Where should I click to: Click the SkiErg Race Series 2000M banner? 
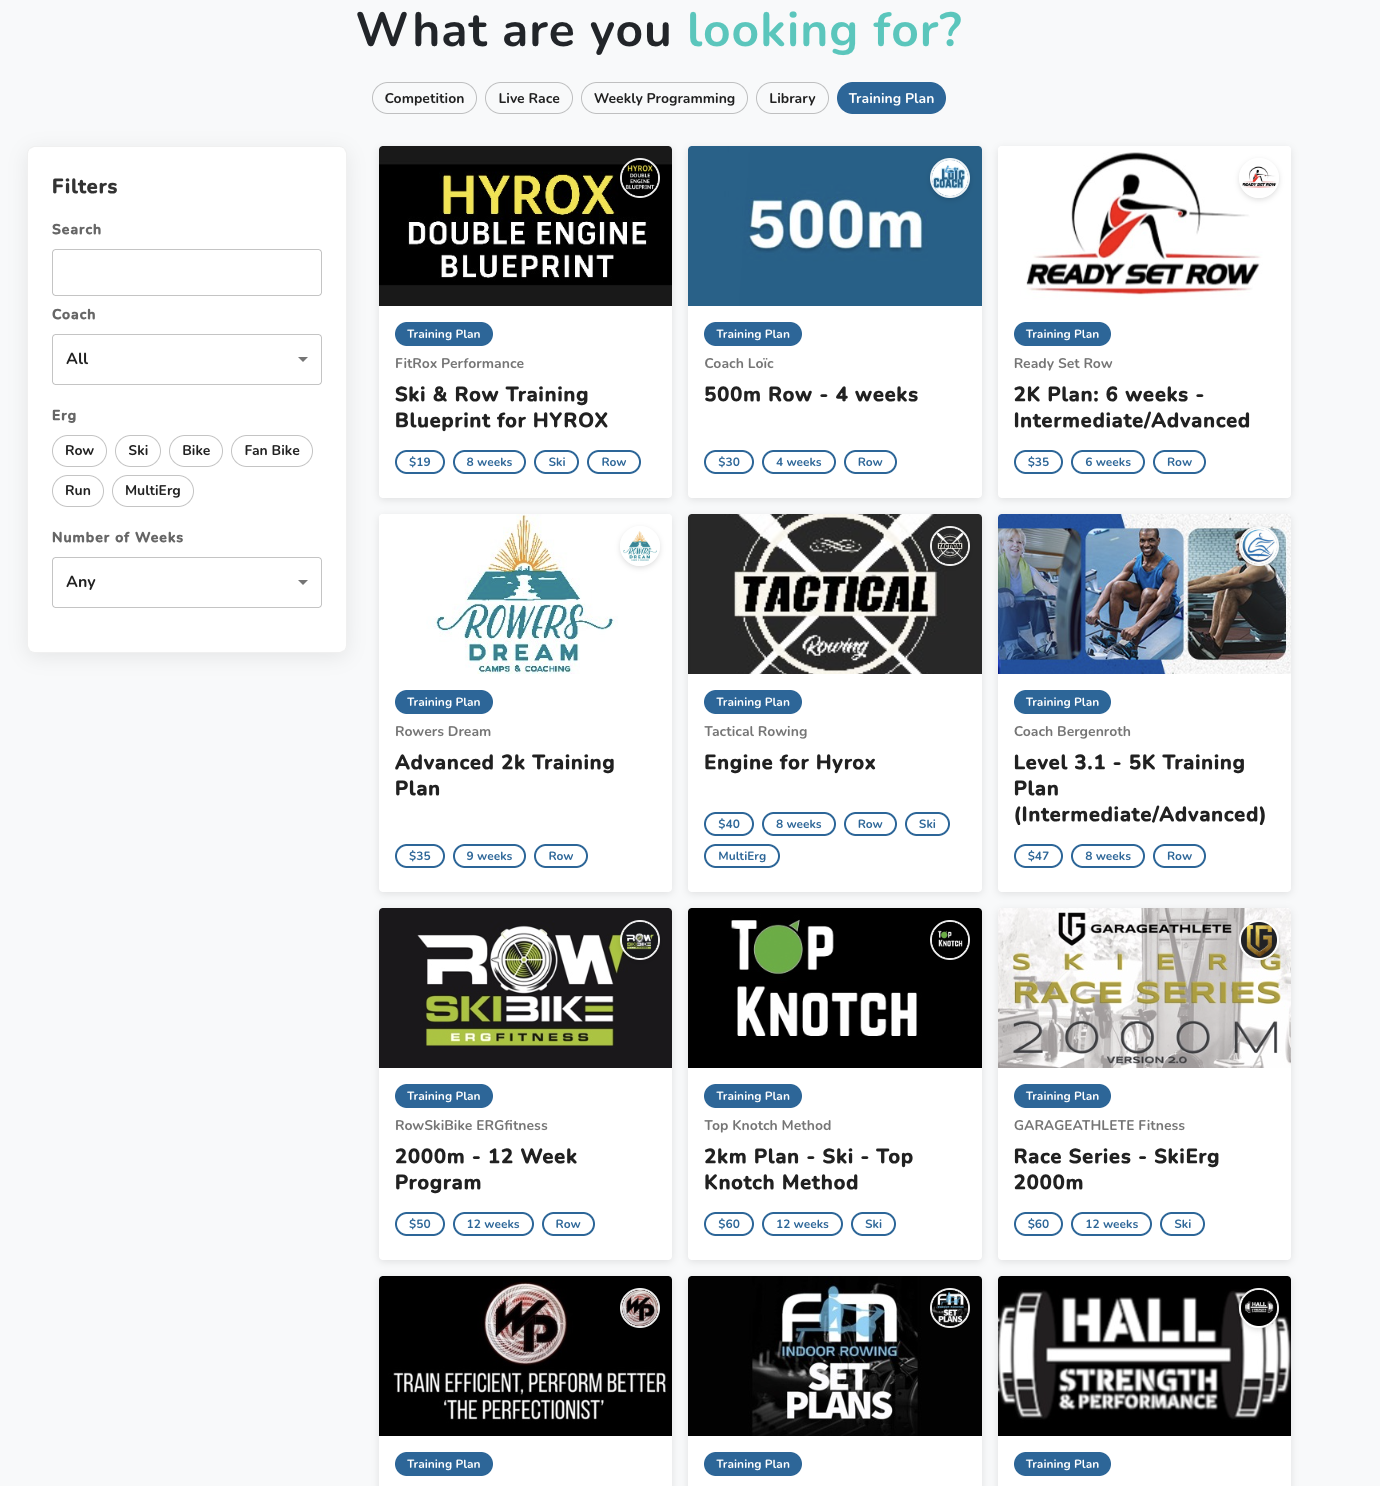click(x=1144, y=988)
